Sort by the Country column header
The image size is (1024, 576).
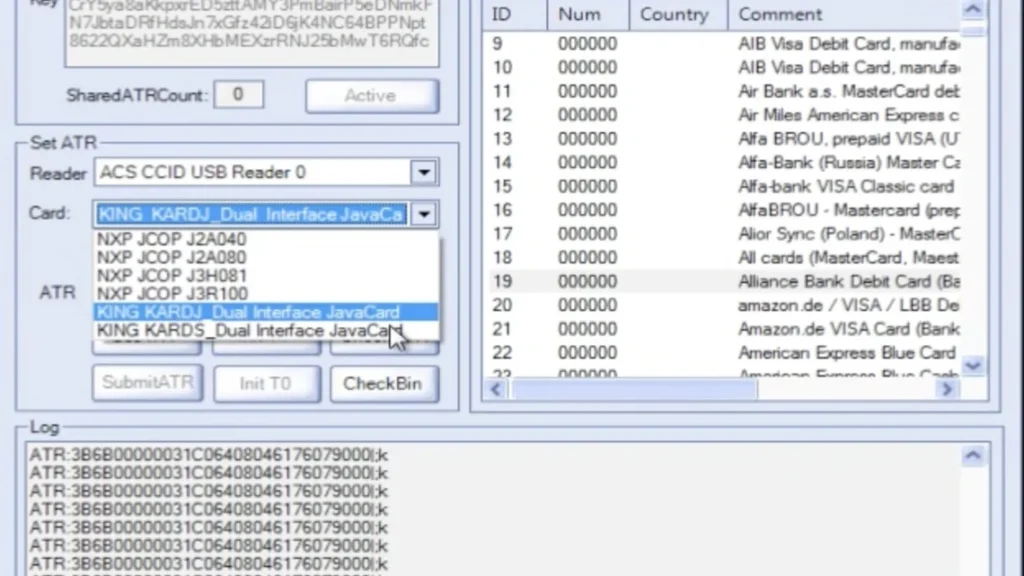[x=678, y=14]
